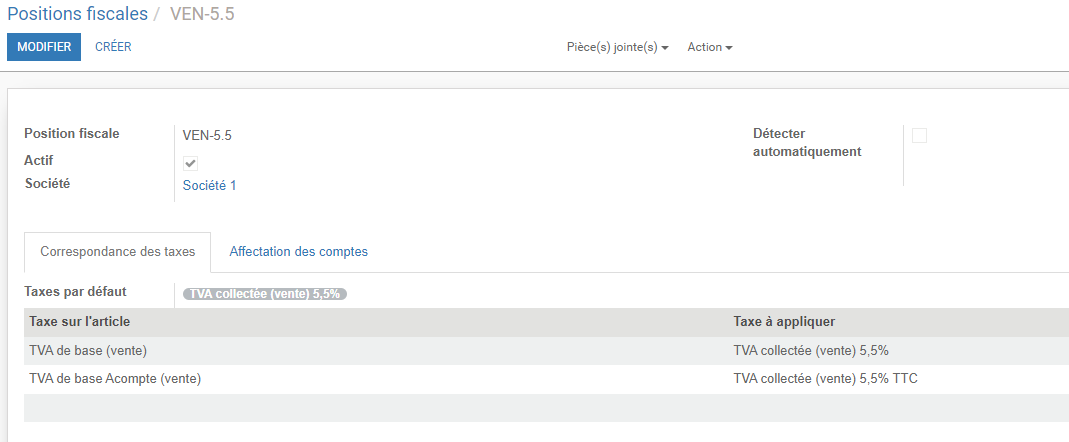Click TVA collectée (vente) 5,5% TTC cell
Image resolution: width=1069 pixels, height=442 pixels.
coord(826,379)
